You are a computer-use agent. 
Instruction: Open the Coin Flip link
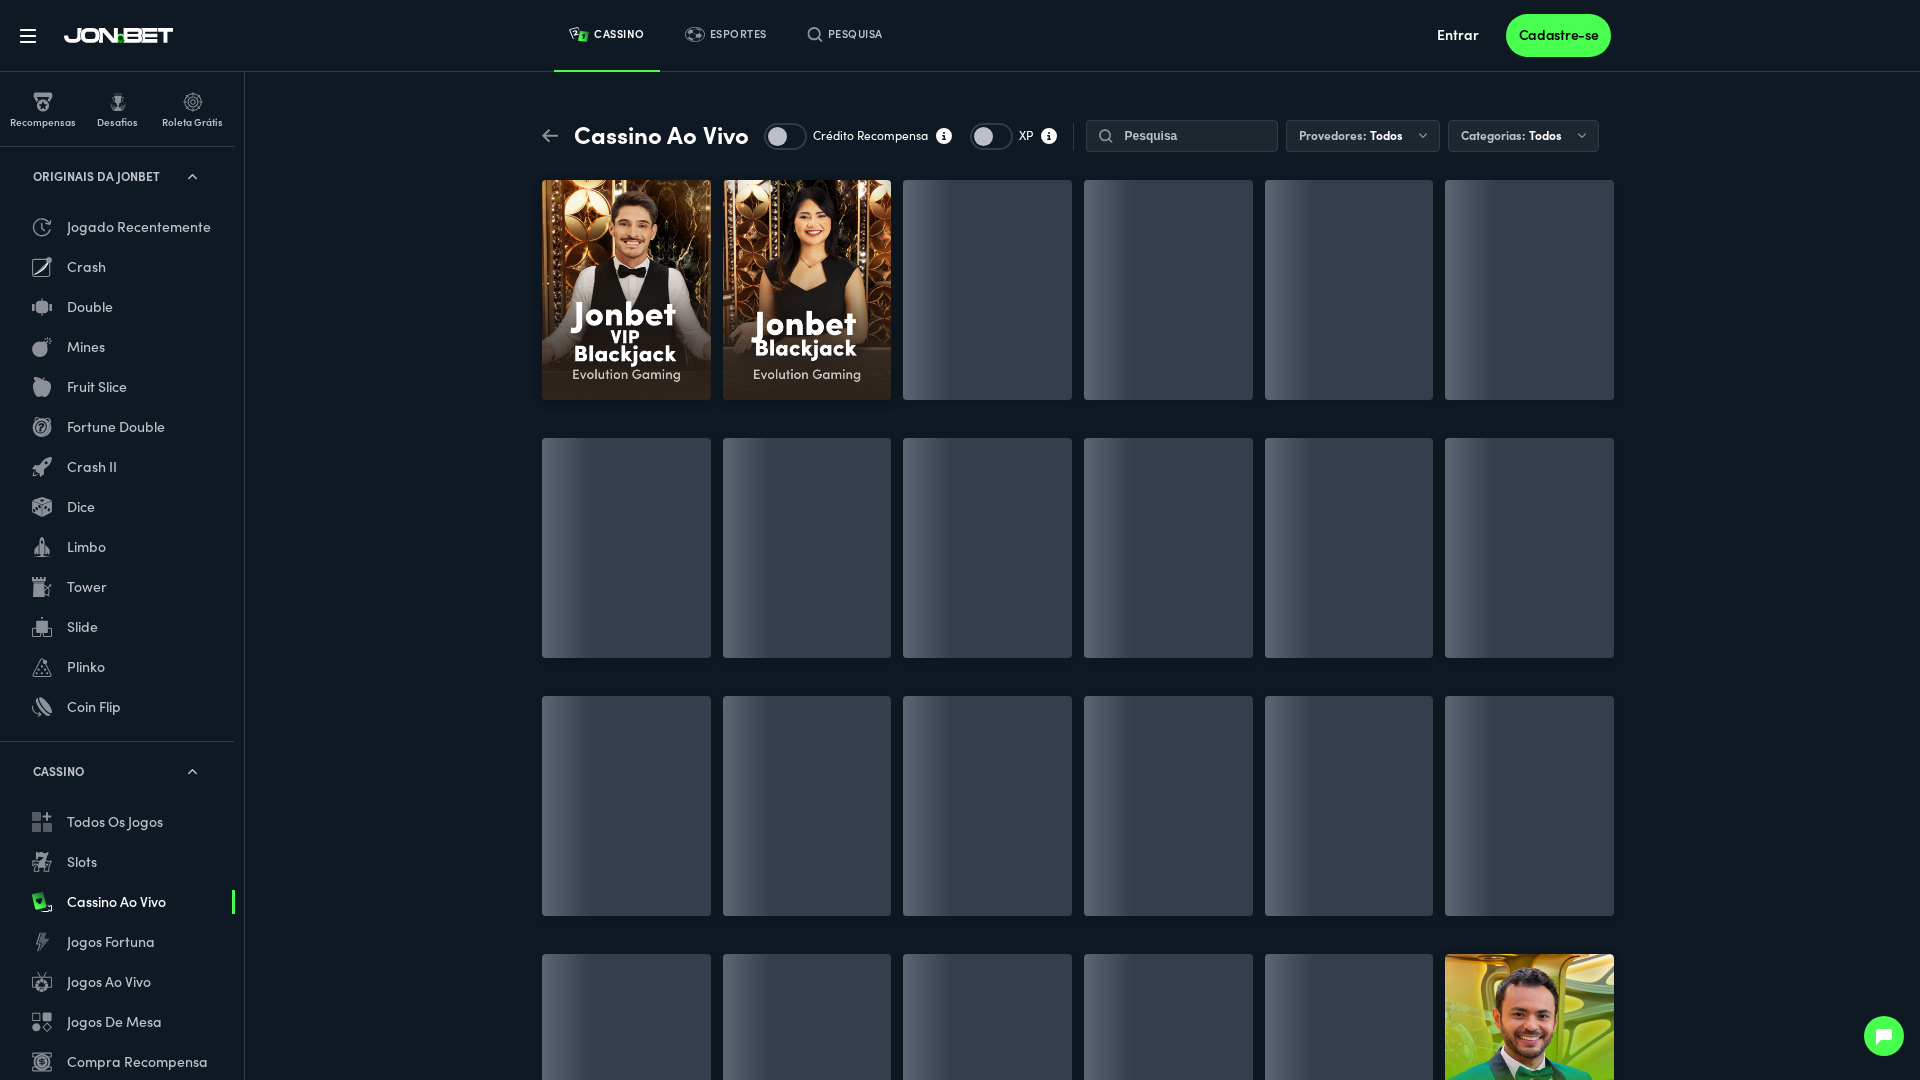point(94,707)
